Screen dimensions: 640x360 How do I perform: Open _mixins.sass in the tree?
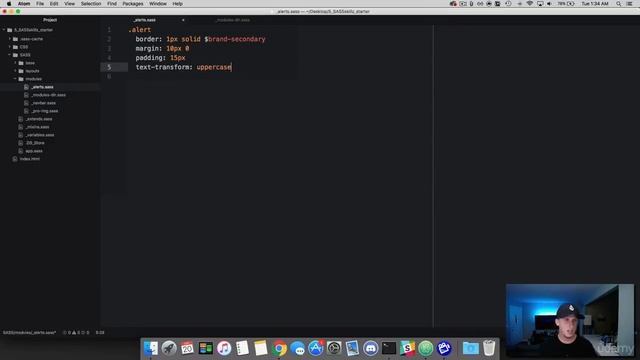[x=37, y=127]
